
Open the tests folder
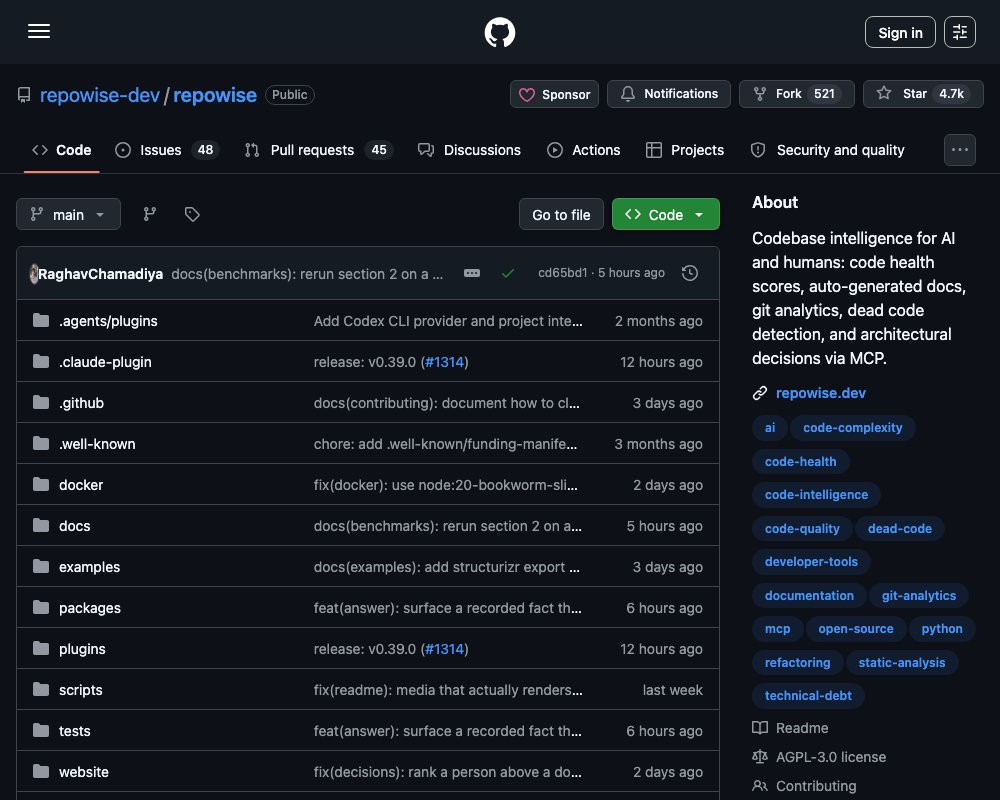[x=75, y=731]
